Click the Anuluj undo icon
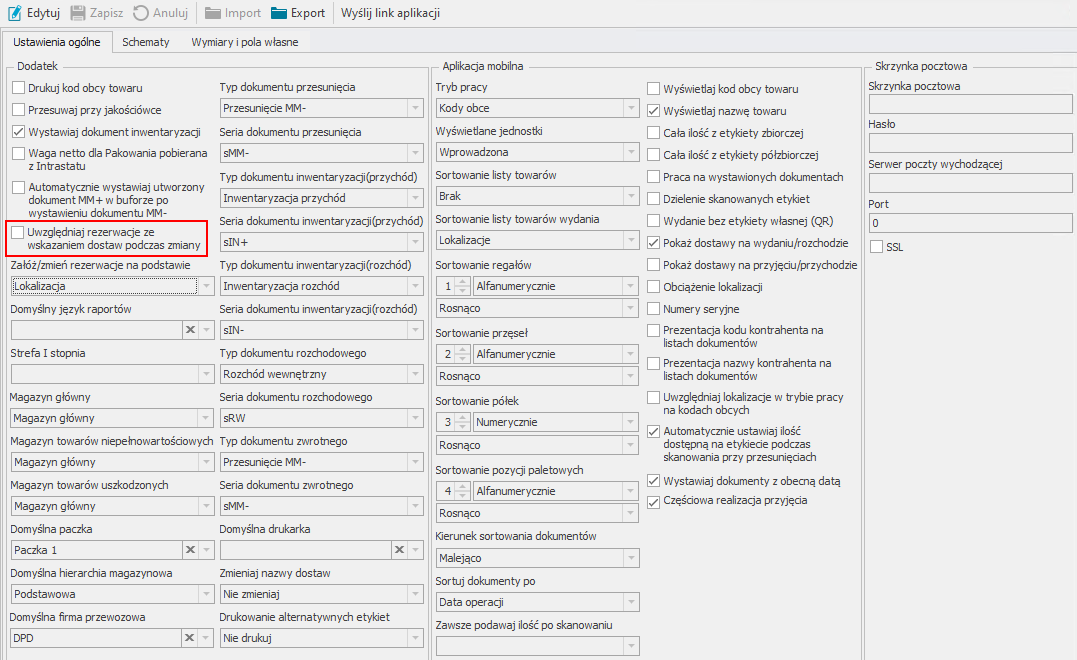 coord(141,13)
